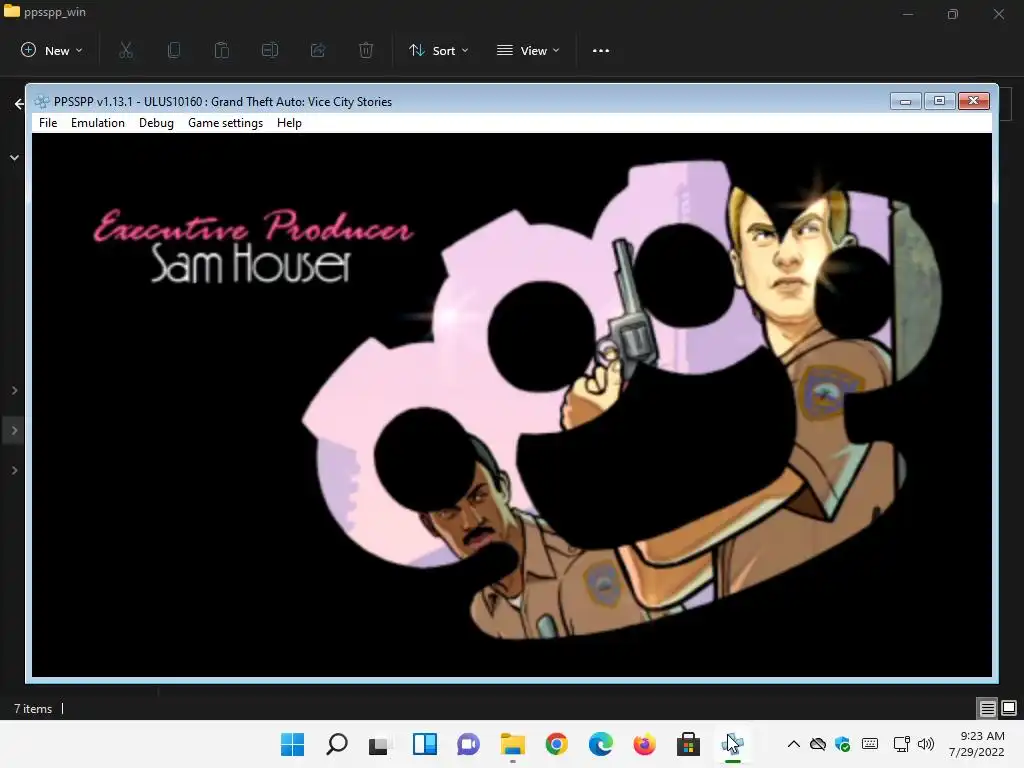
Task: Open the volume tray icon
Action: point(925,744)
